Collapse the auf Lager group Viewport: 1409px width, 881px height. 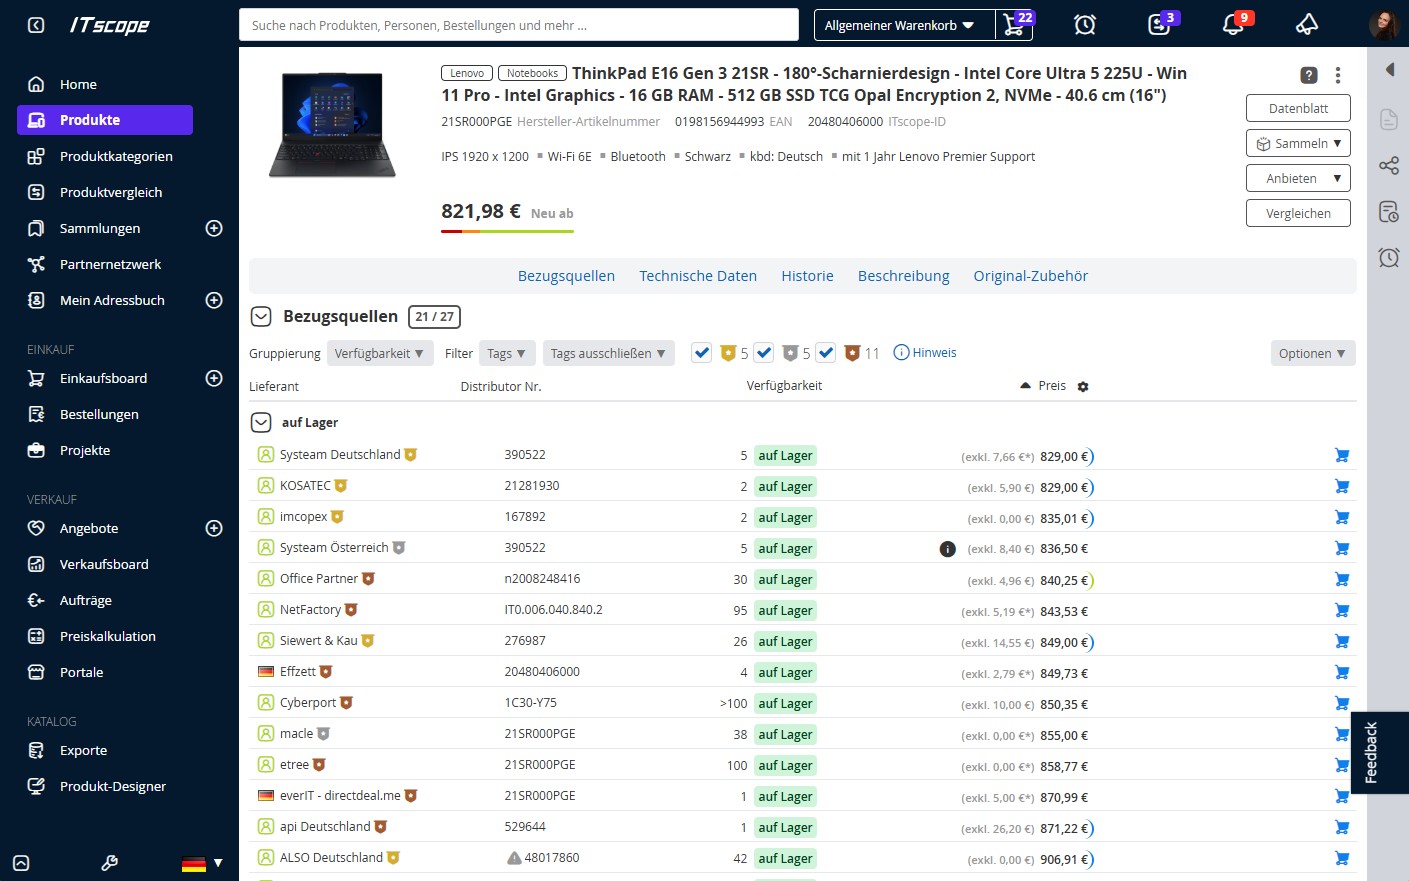(261, 423)
